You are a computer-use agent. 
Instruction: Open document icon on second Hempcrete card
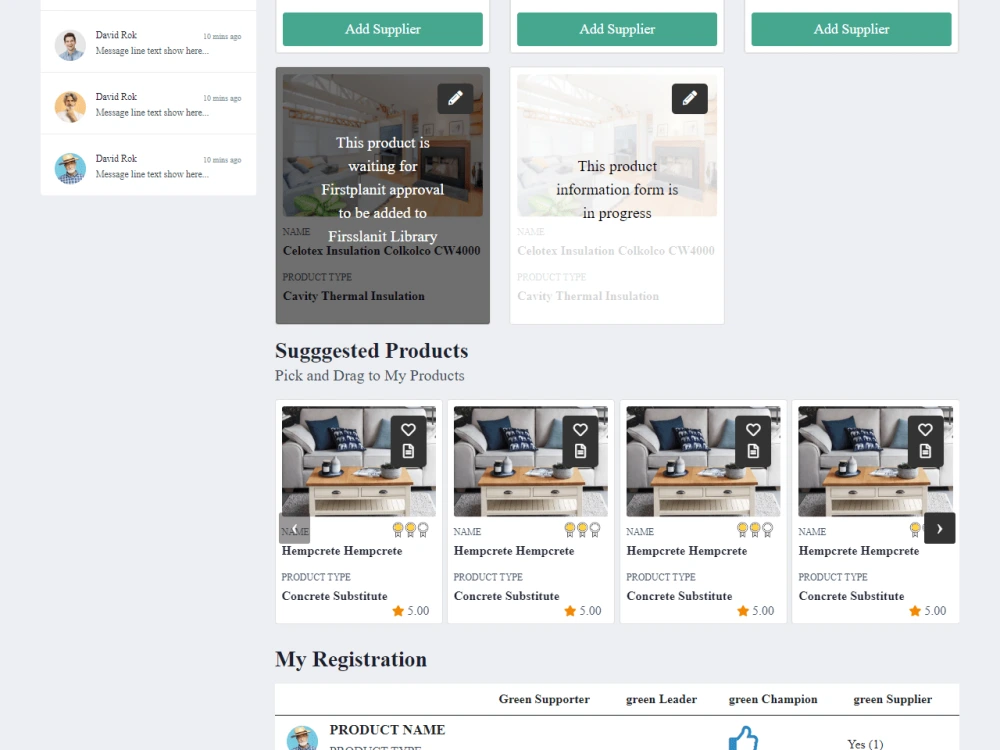click(x=580, y=452)
